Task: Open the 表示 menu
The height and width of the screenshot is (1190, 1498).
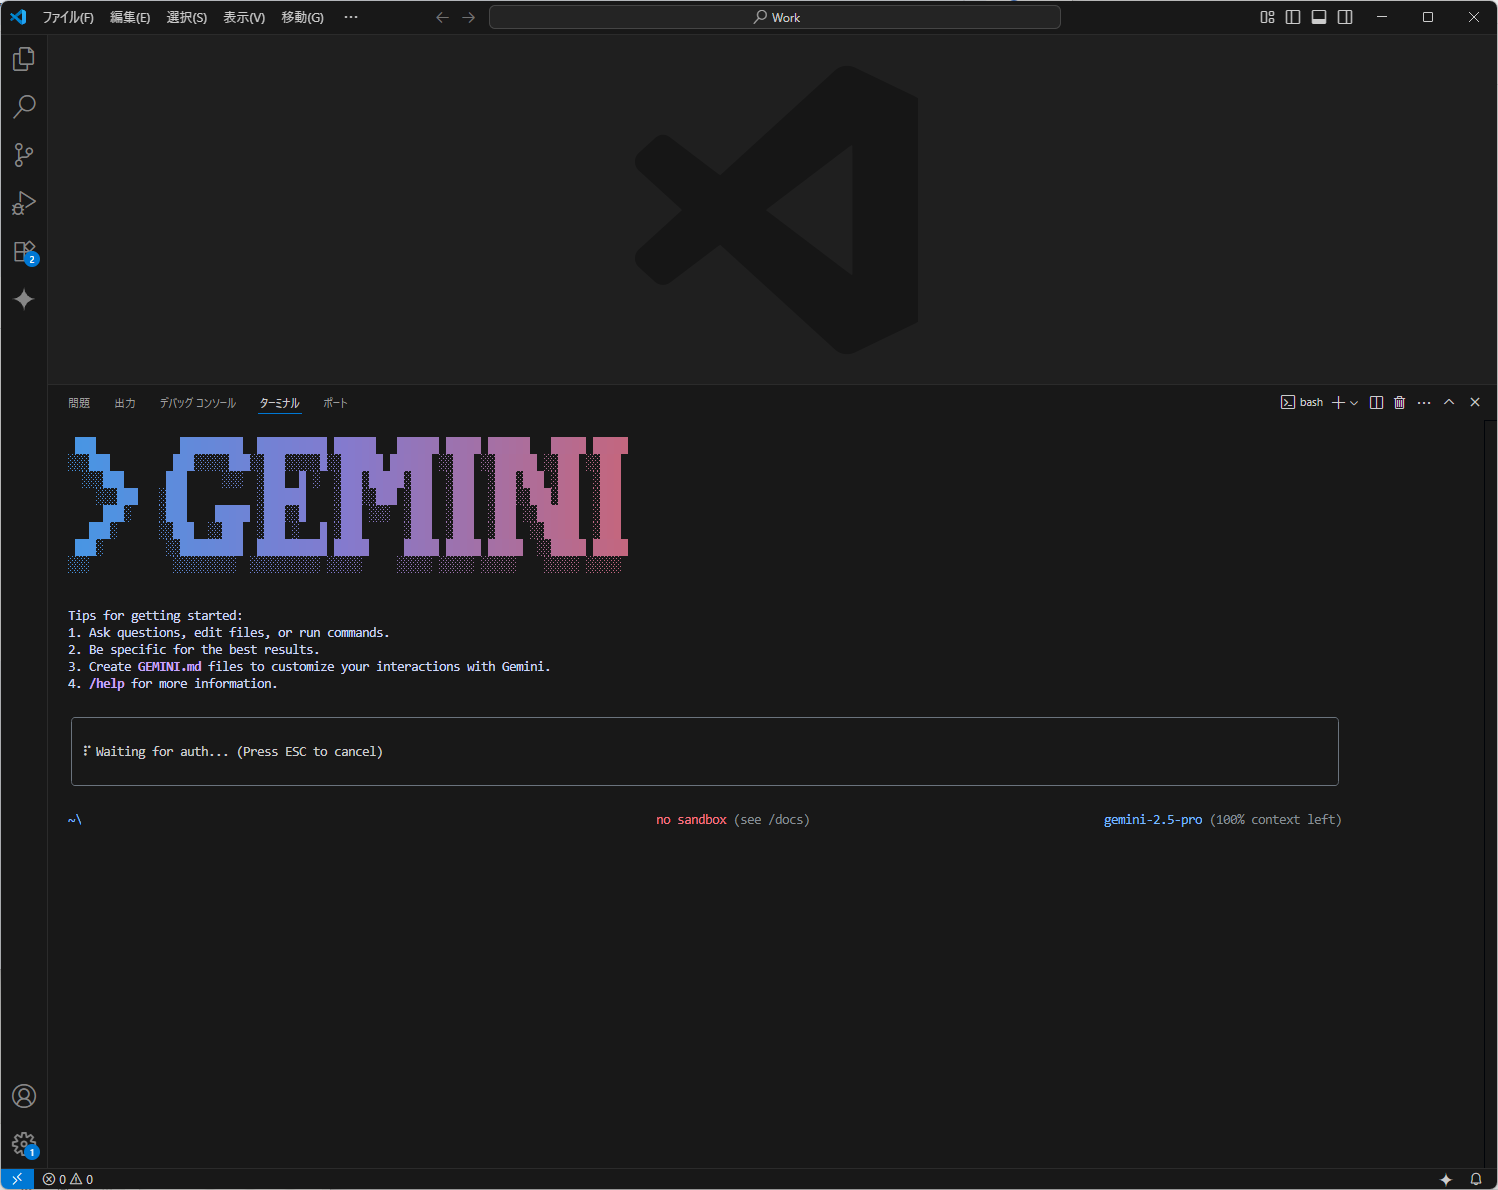Action: point(242,17)
